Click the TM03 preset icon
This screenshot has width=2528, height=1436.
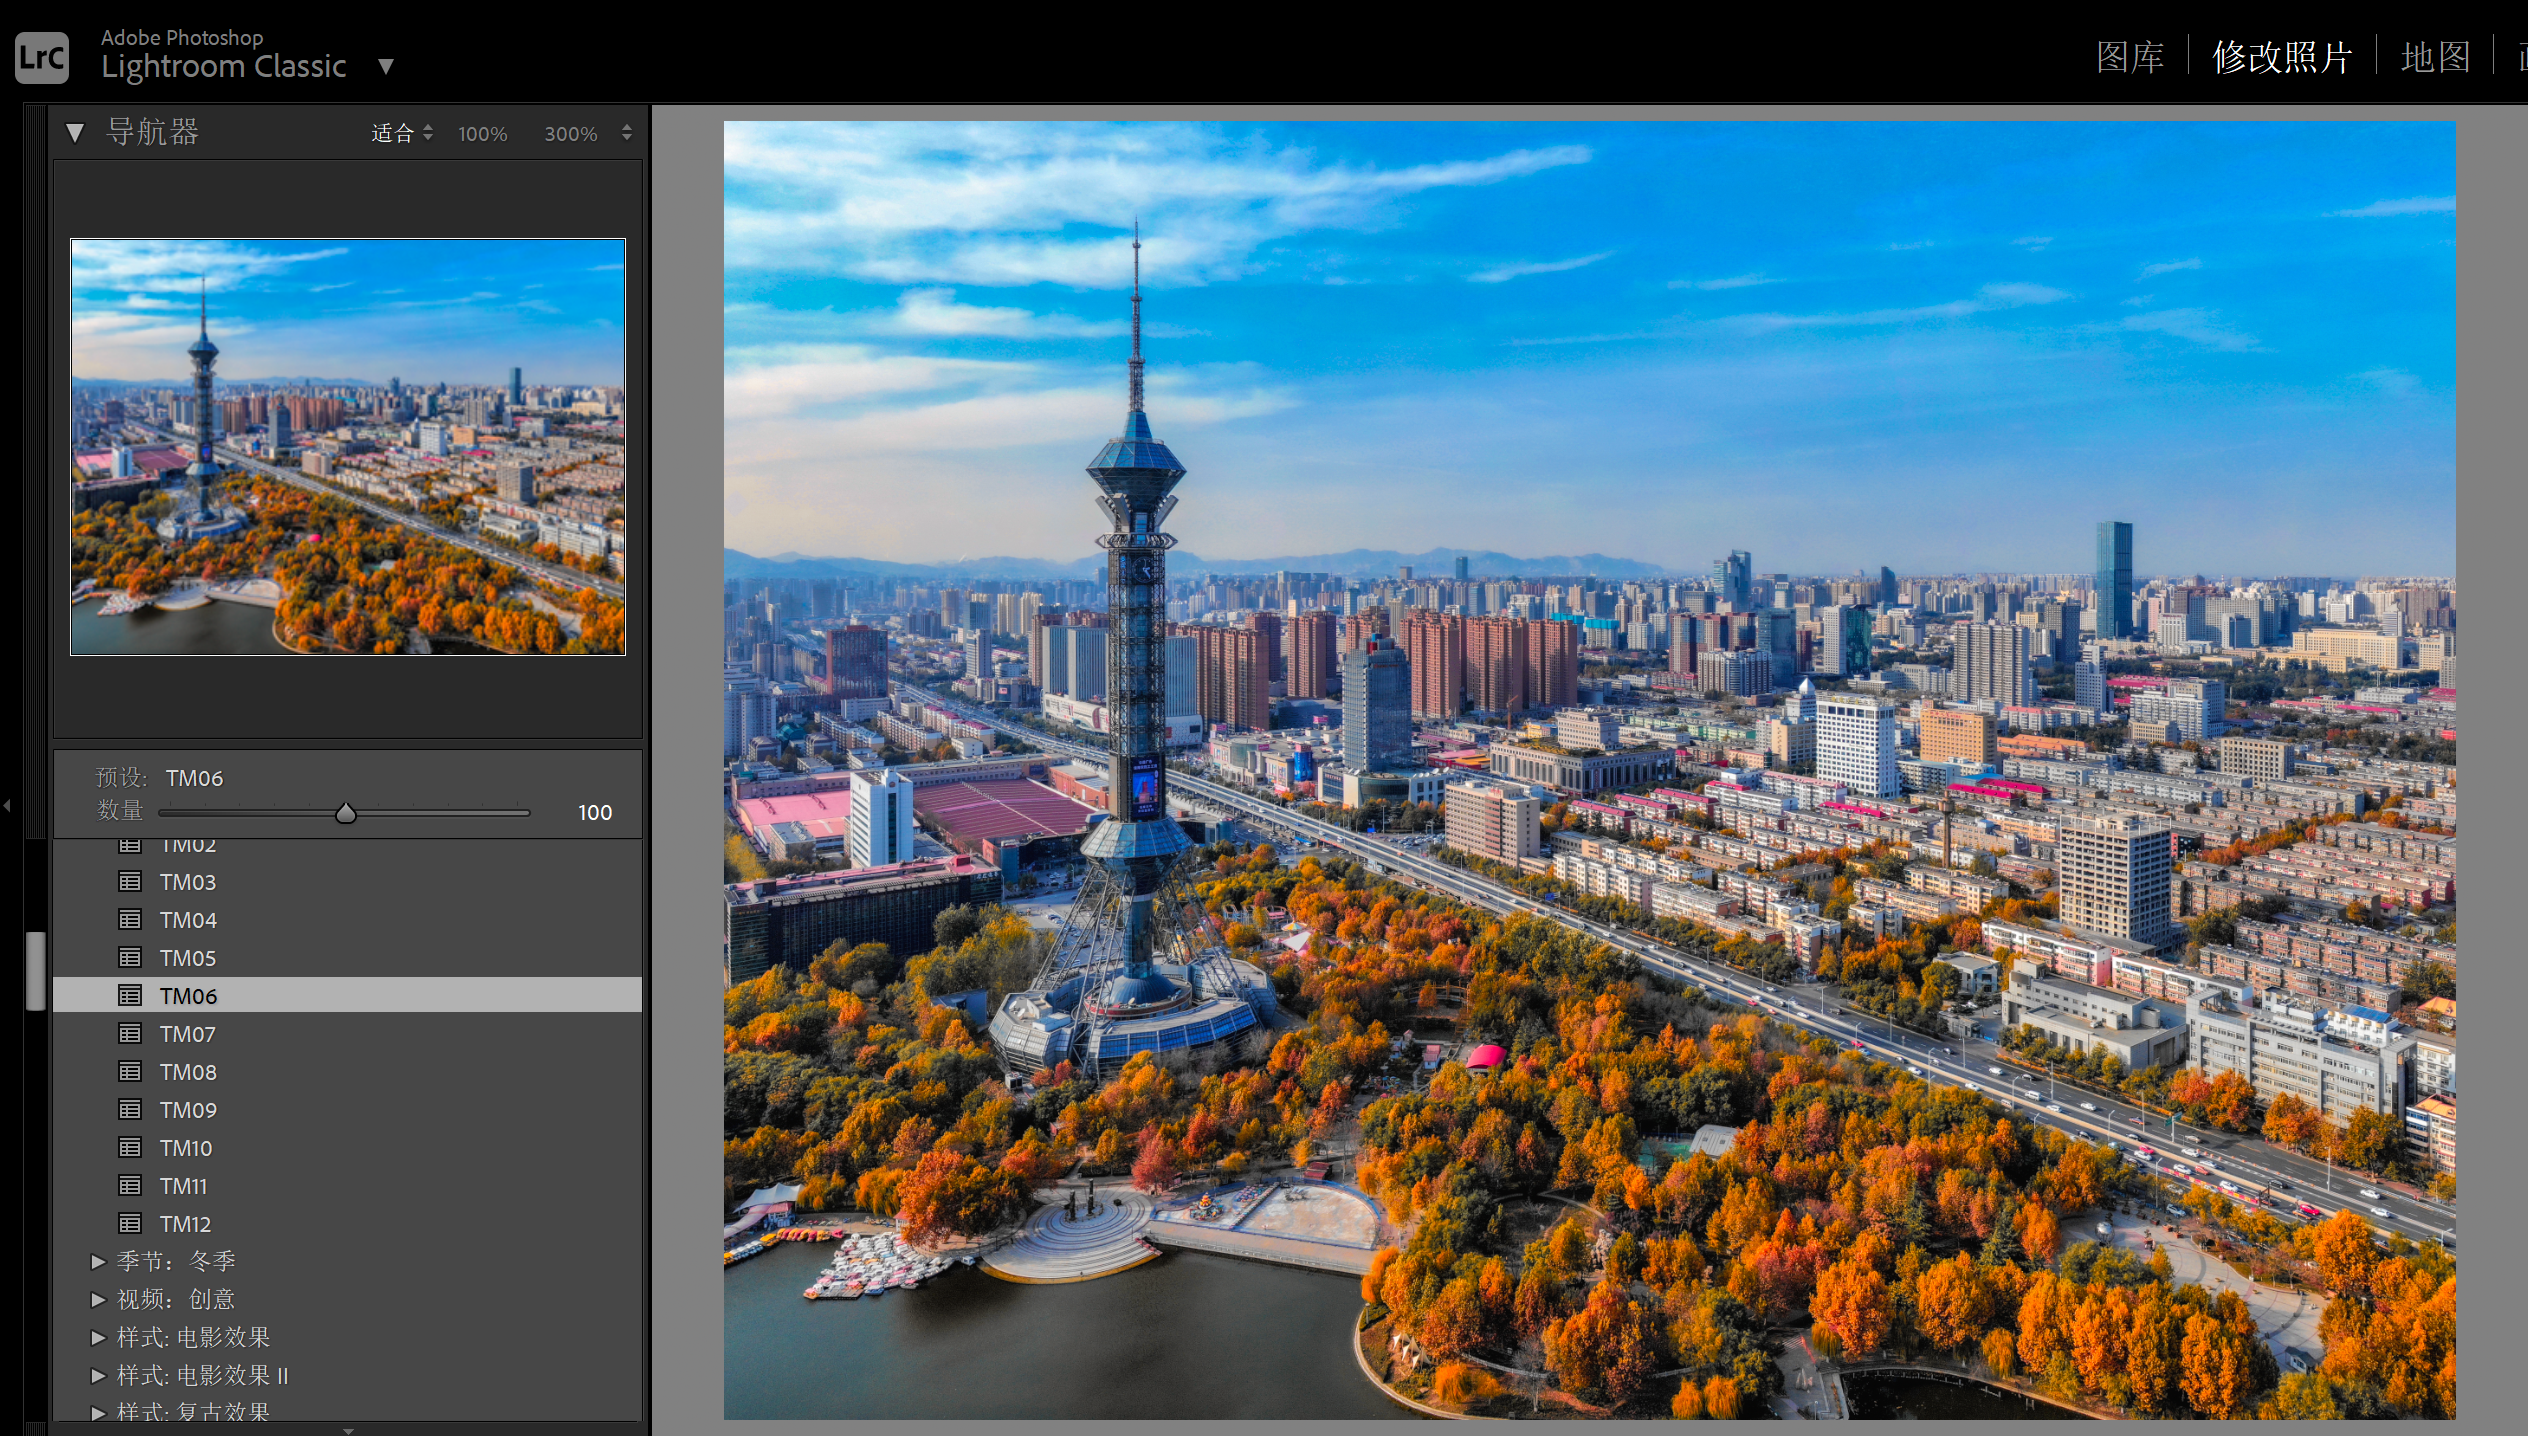[130, 882]
